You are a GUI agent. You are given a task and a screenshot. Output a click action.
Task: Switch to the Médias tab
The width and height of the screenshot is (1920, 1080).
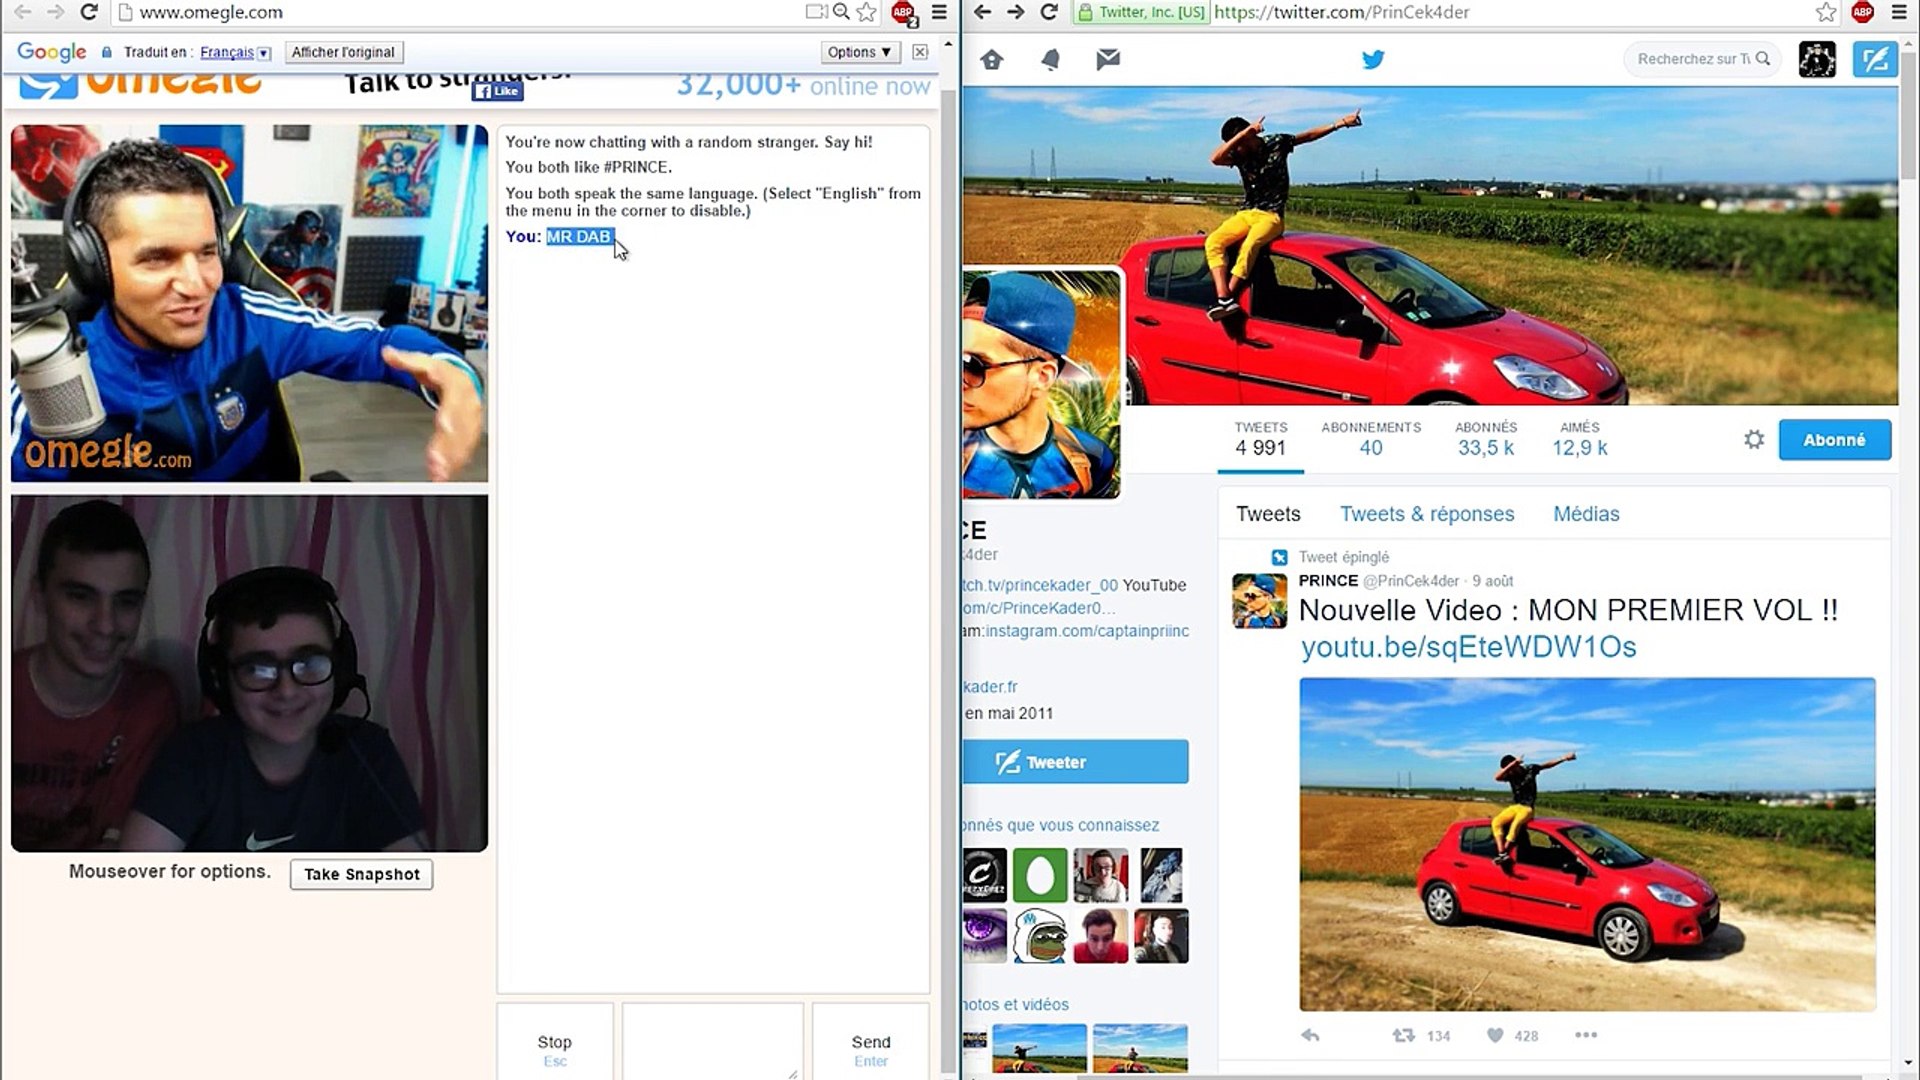click(1586, 514)
